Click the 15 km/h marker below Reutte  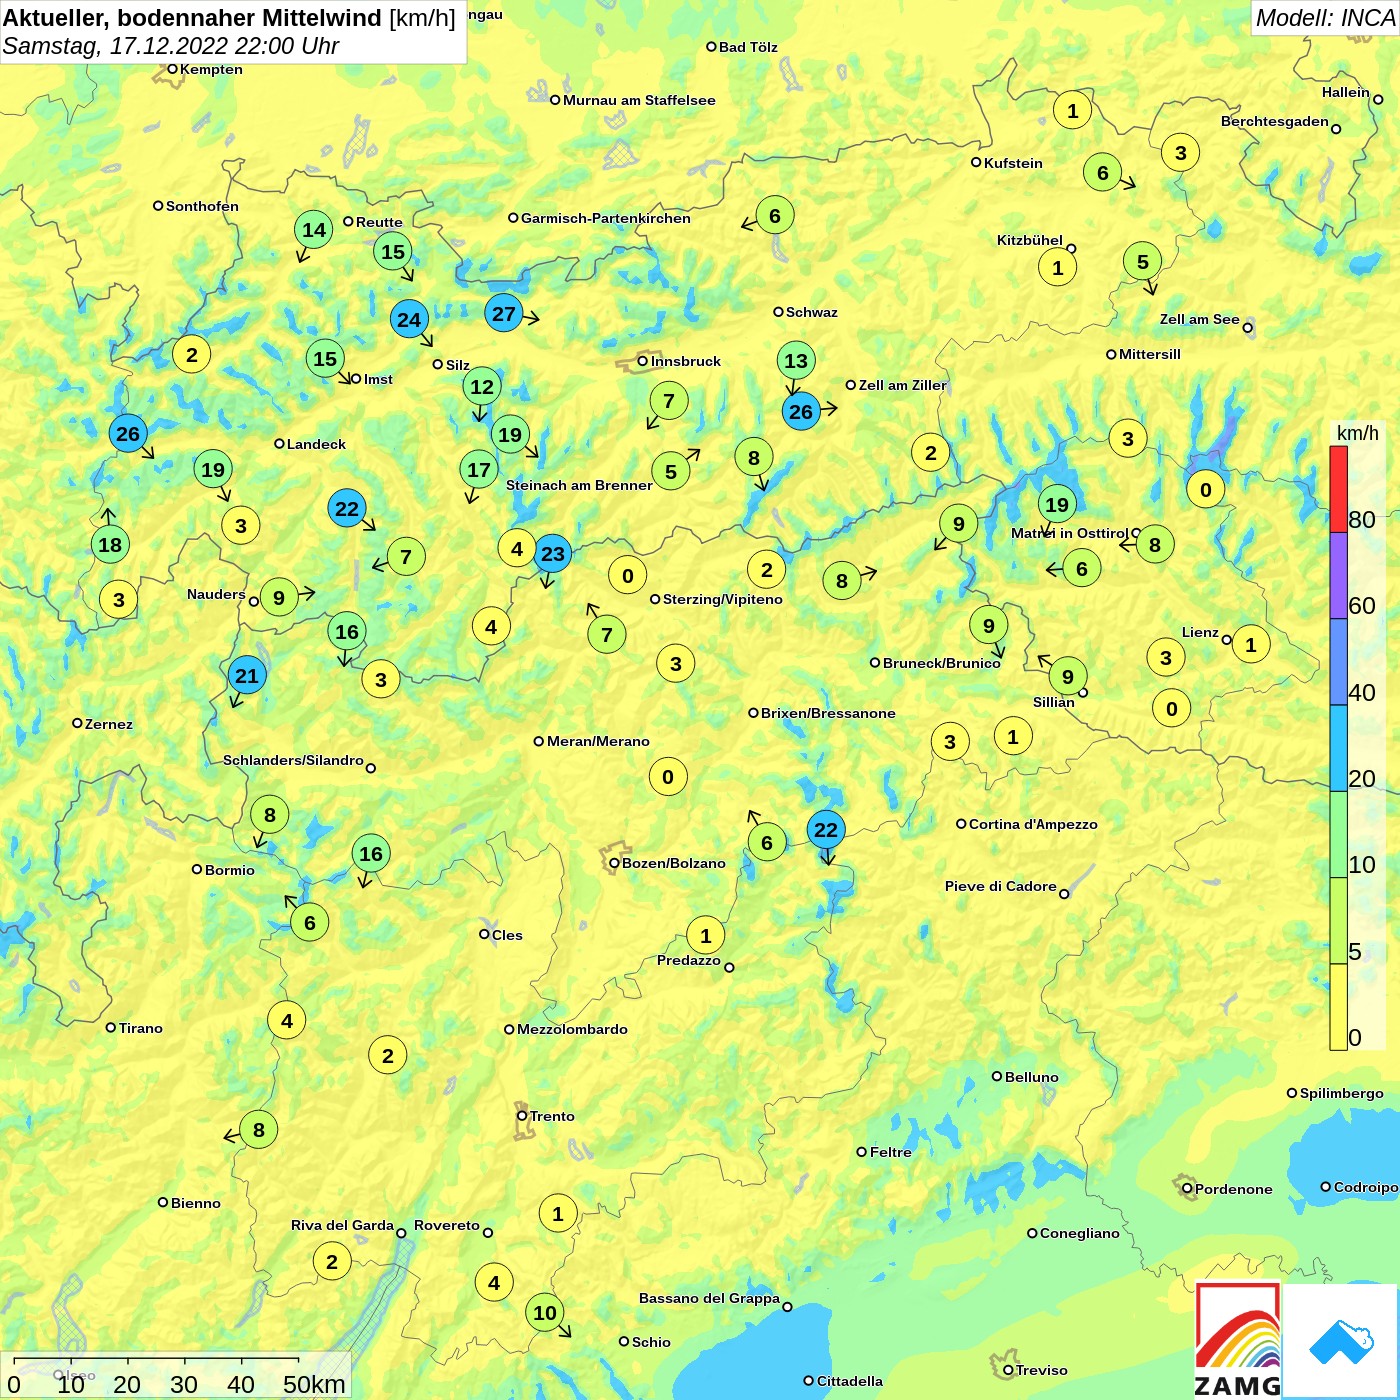pos(393,253)
